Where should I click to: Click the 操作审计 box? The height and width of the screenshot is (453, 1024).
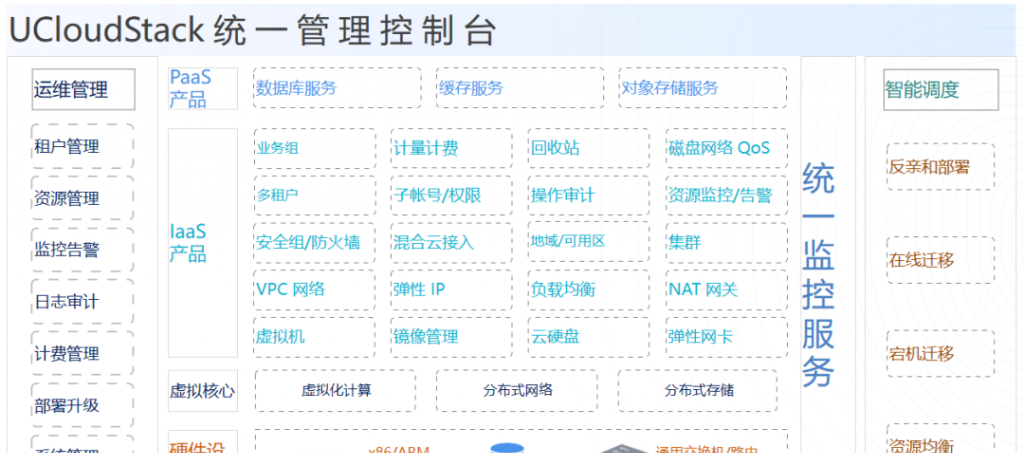pos(589,195)
